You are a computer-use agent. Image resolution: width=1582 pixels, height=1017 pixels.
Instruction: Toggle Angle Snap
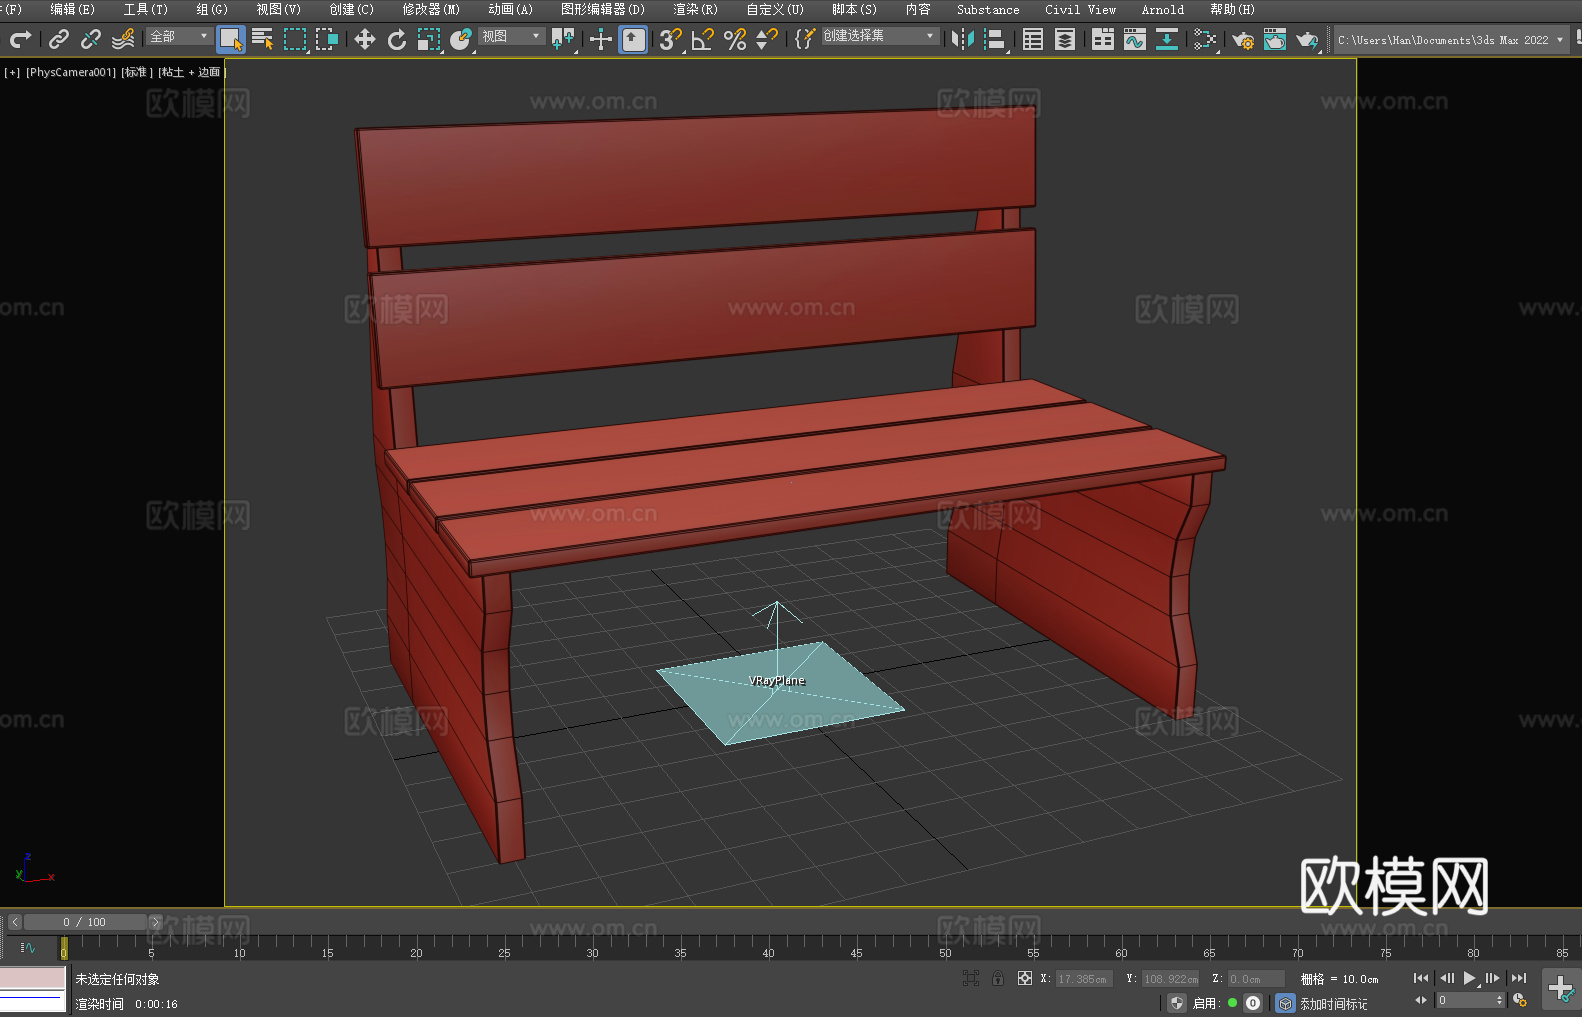pos(703,39)
